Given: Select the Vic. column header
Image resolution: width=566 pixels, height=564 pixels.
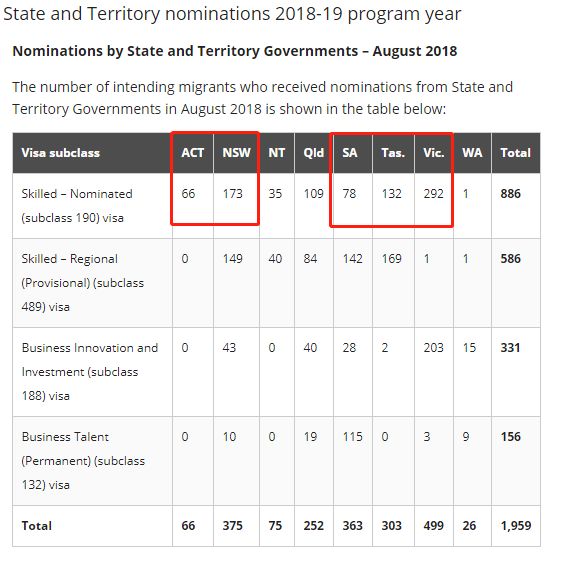Looking at the screenshot, I should (x=434, y=153).
